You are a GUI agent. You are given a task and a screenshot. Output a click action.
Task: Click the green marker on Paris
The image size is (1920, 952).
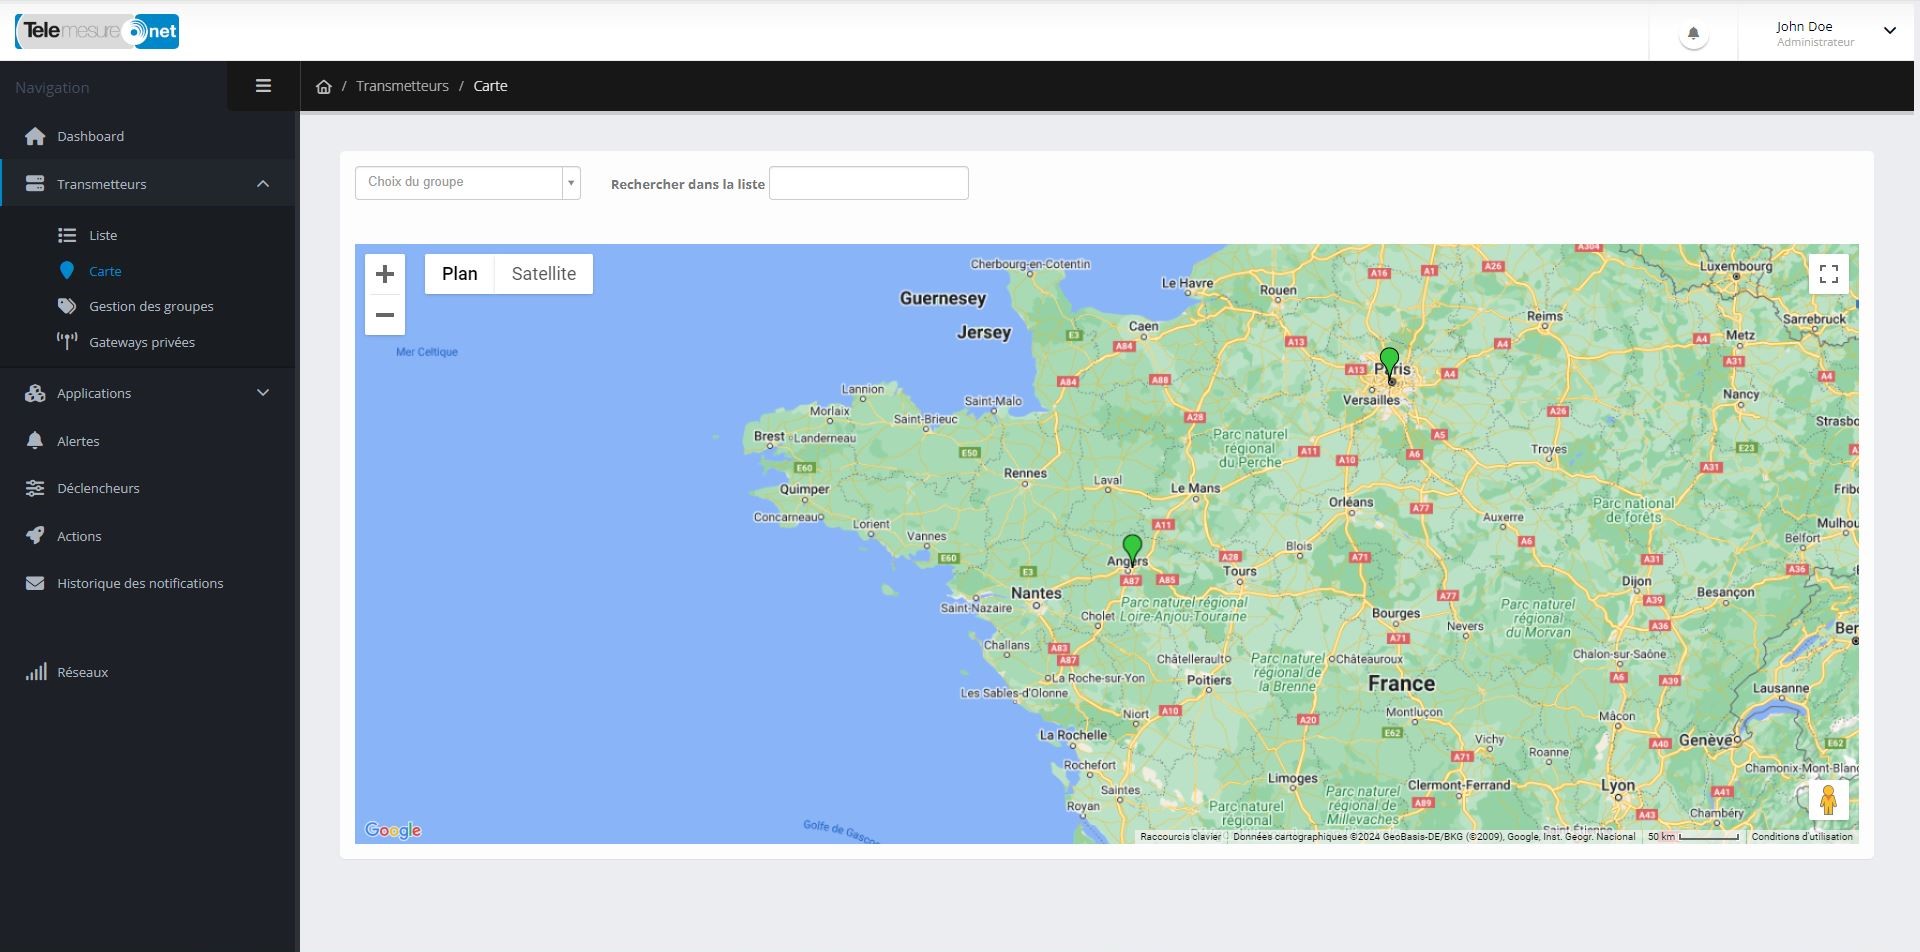[x=1389, y=364]
